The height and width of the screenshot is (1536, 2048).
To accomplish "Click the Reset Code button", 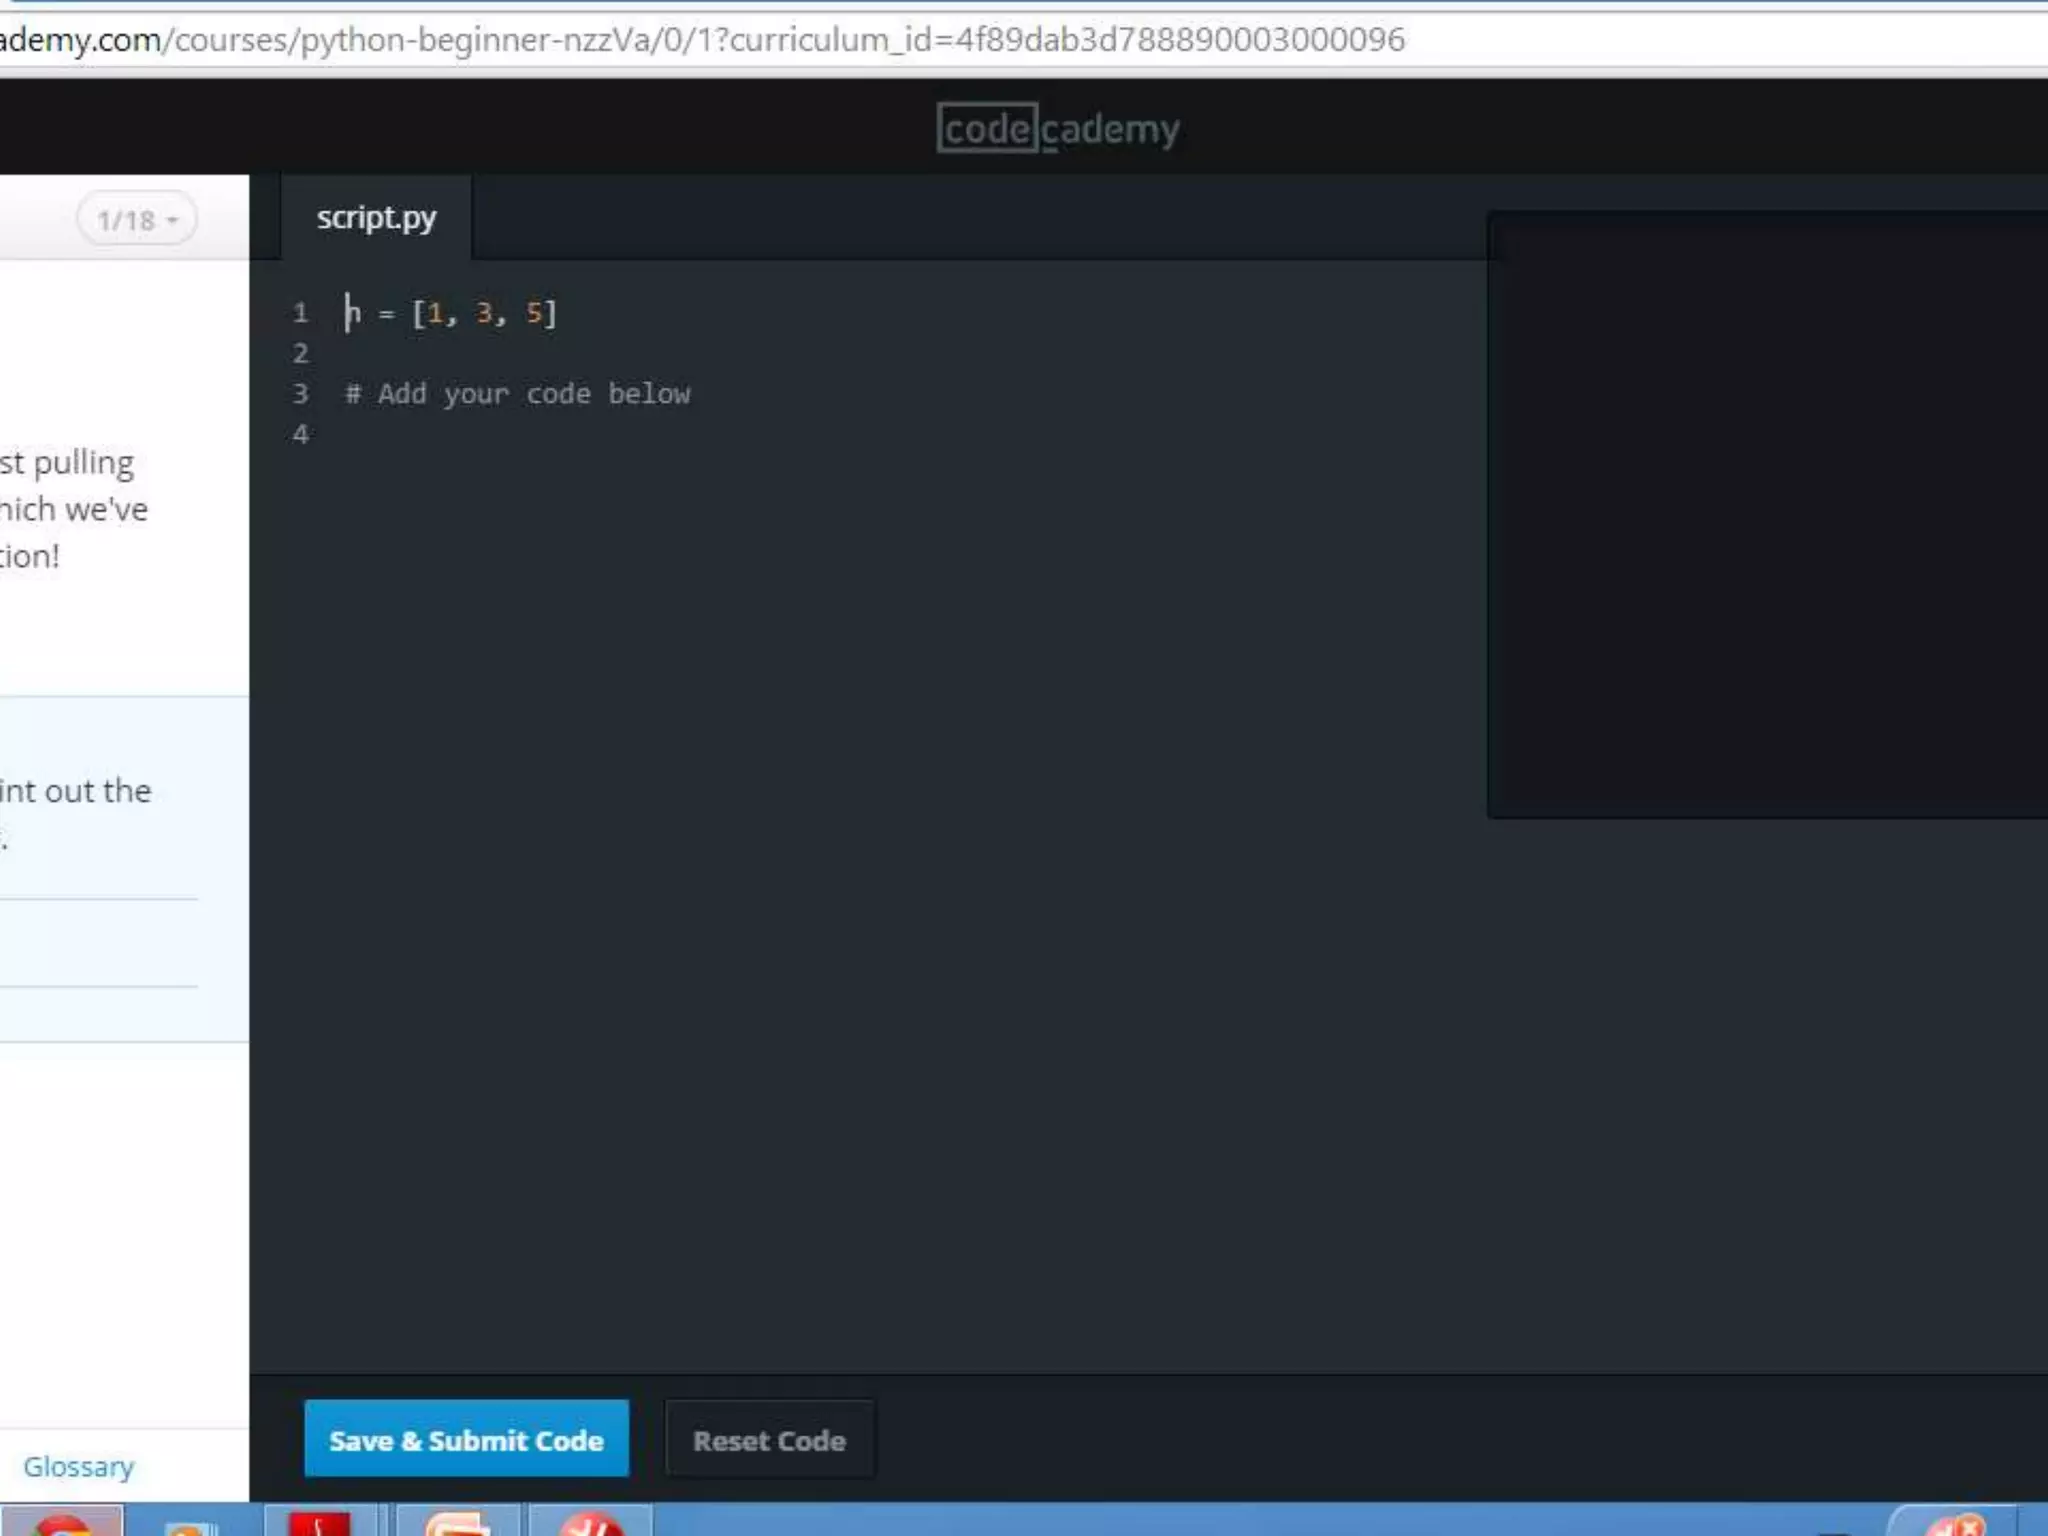I will [x=769, y=1440].
